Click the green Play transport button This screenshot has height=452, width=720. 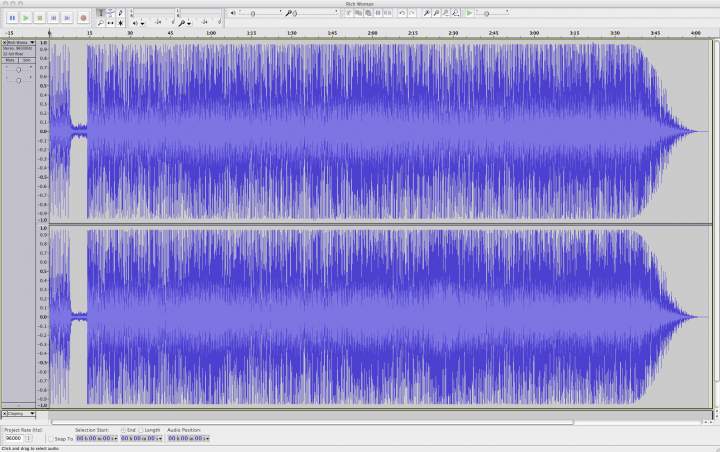[x=26, y=18]
